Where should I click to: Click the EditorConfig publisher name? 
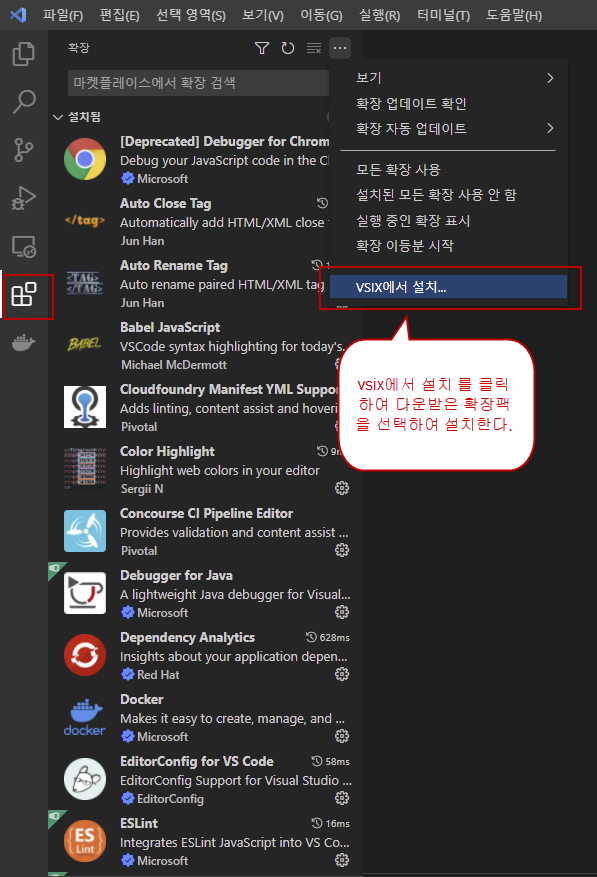point(170,799)
